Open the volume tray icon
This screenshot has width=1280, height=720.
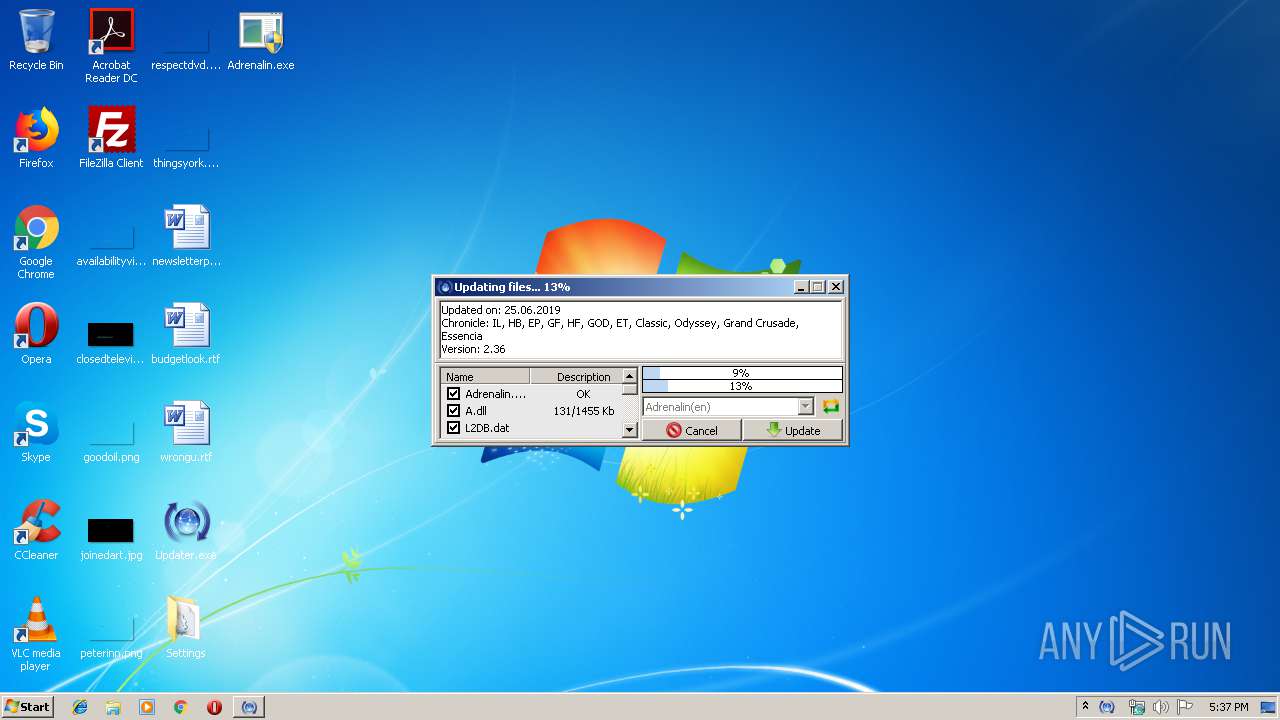pos(1161,707)
